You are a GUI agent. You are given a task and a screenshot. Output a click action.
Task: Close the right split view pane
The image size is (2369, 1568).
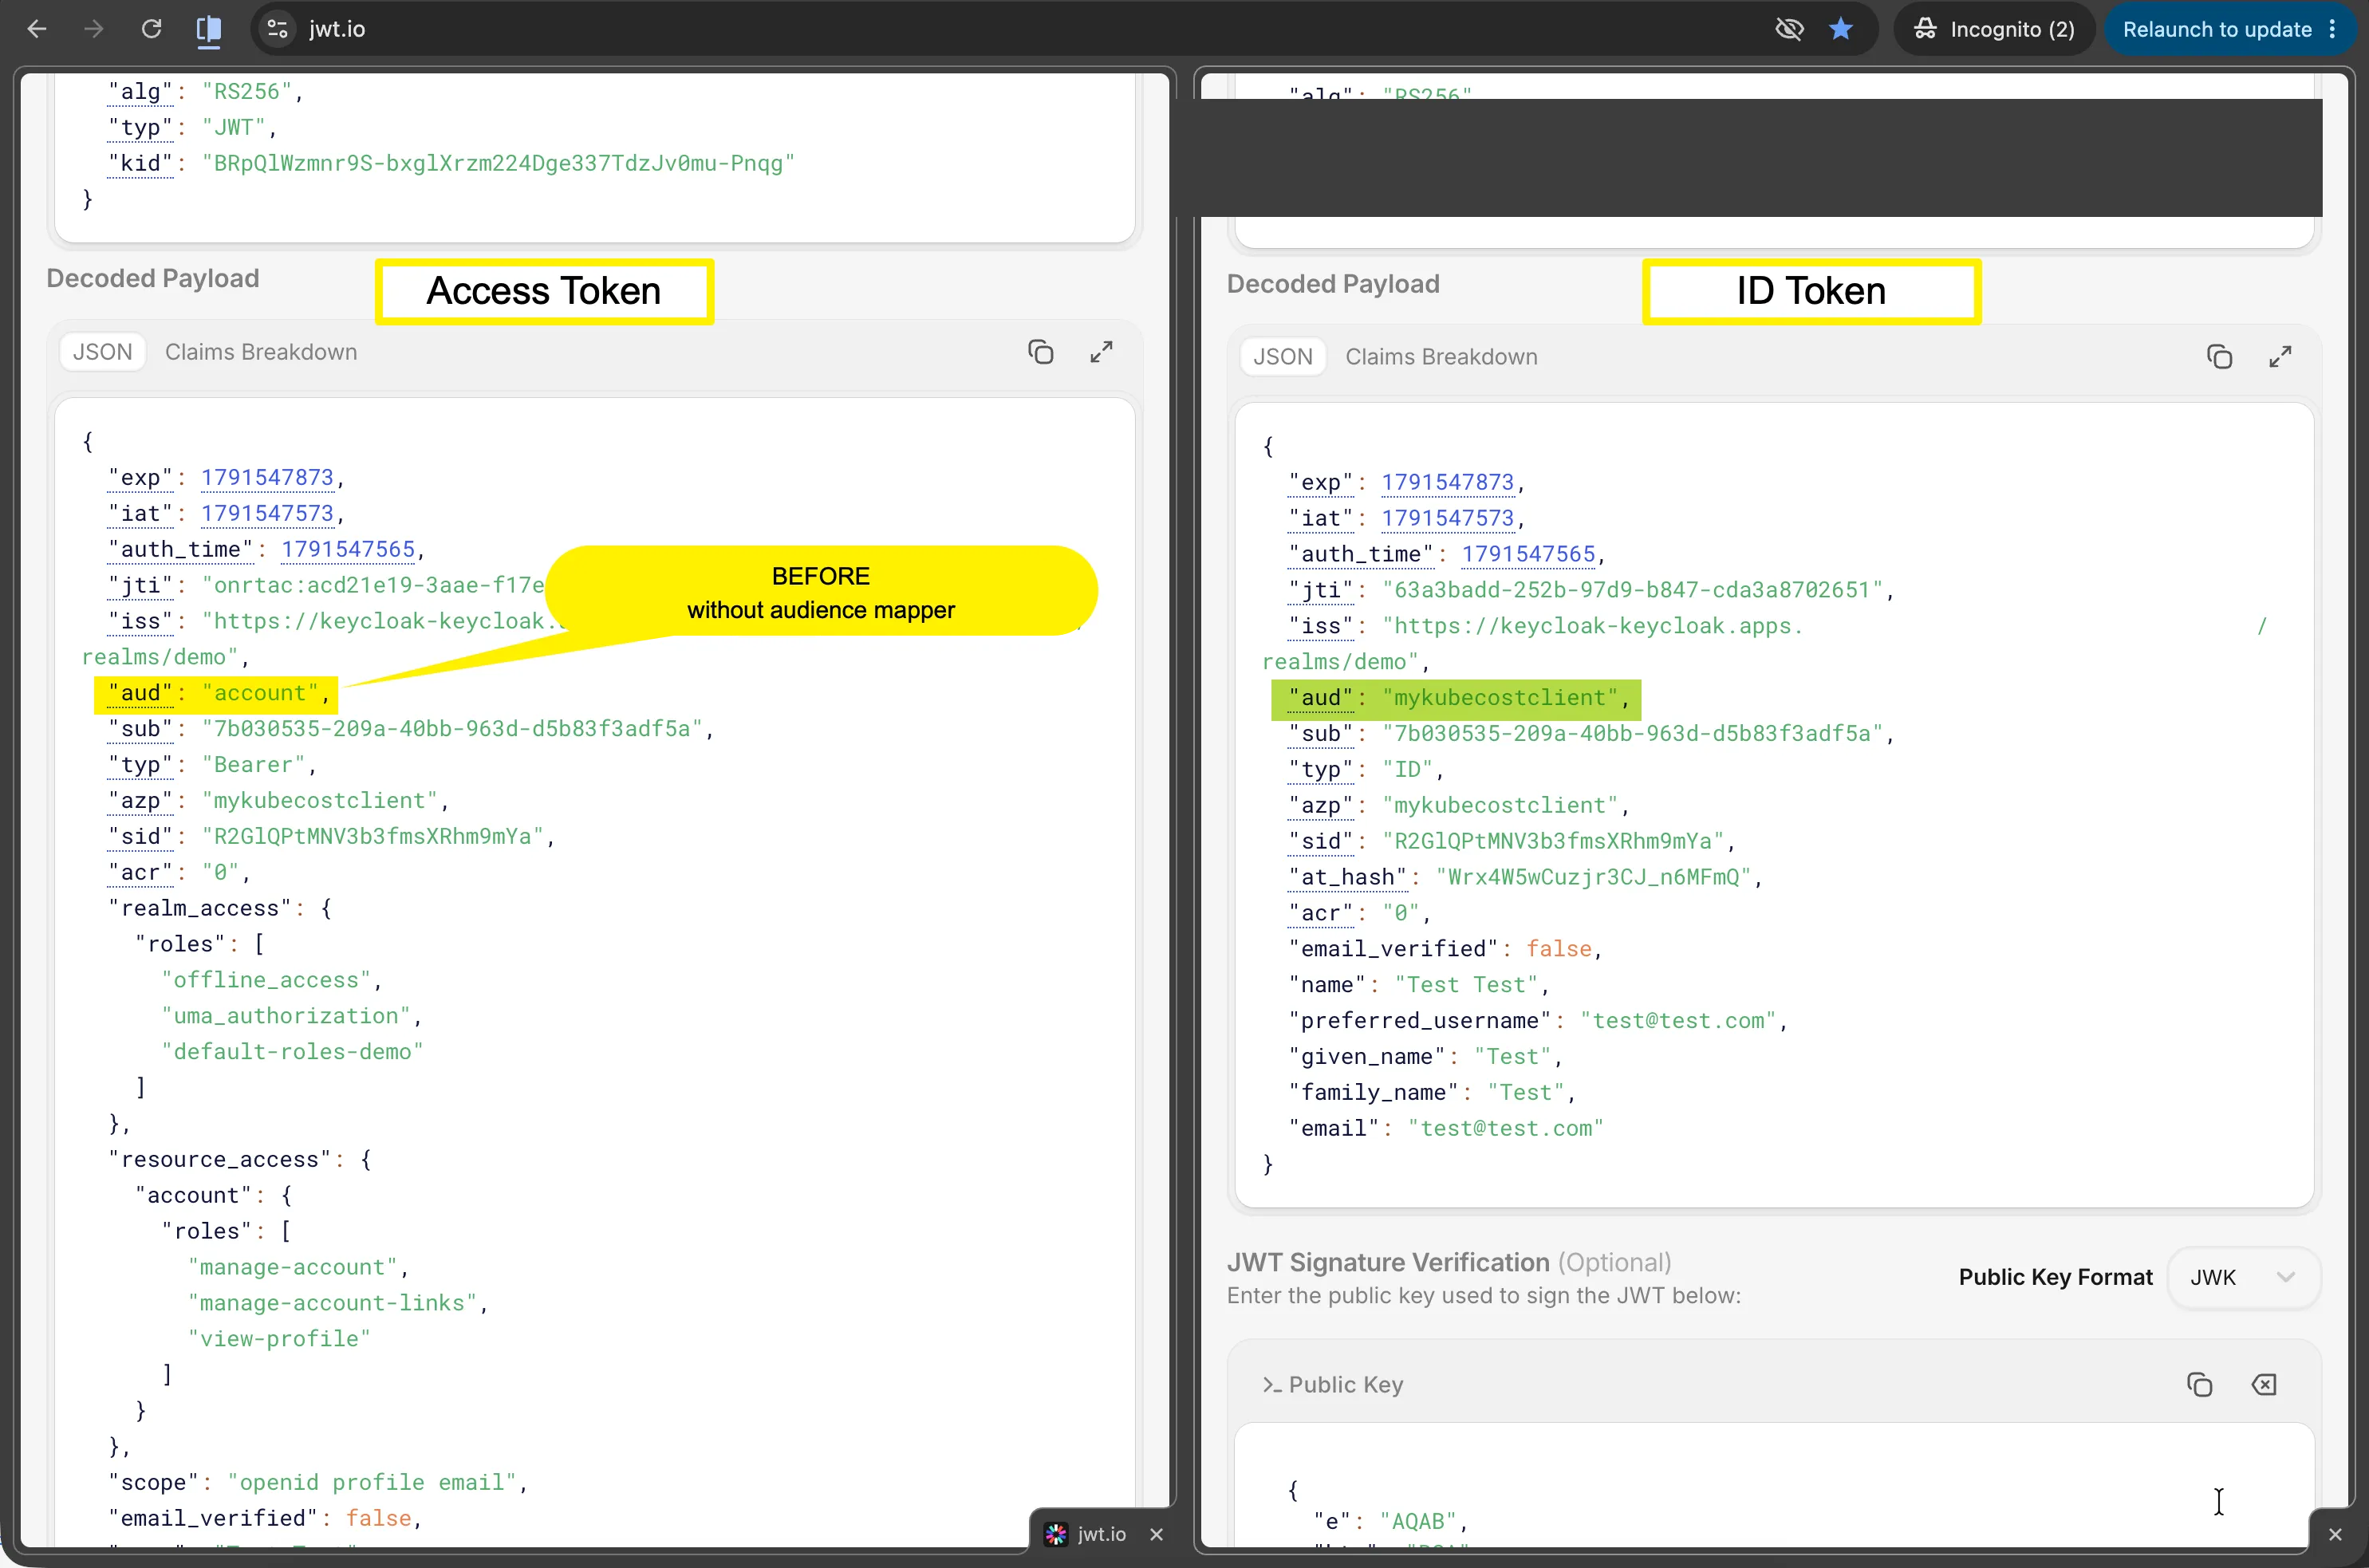[2335, 1534]
